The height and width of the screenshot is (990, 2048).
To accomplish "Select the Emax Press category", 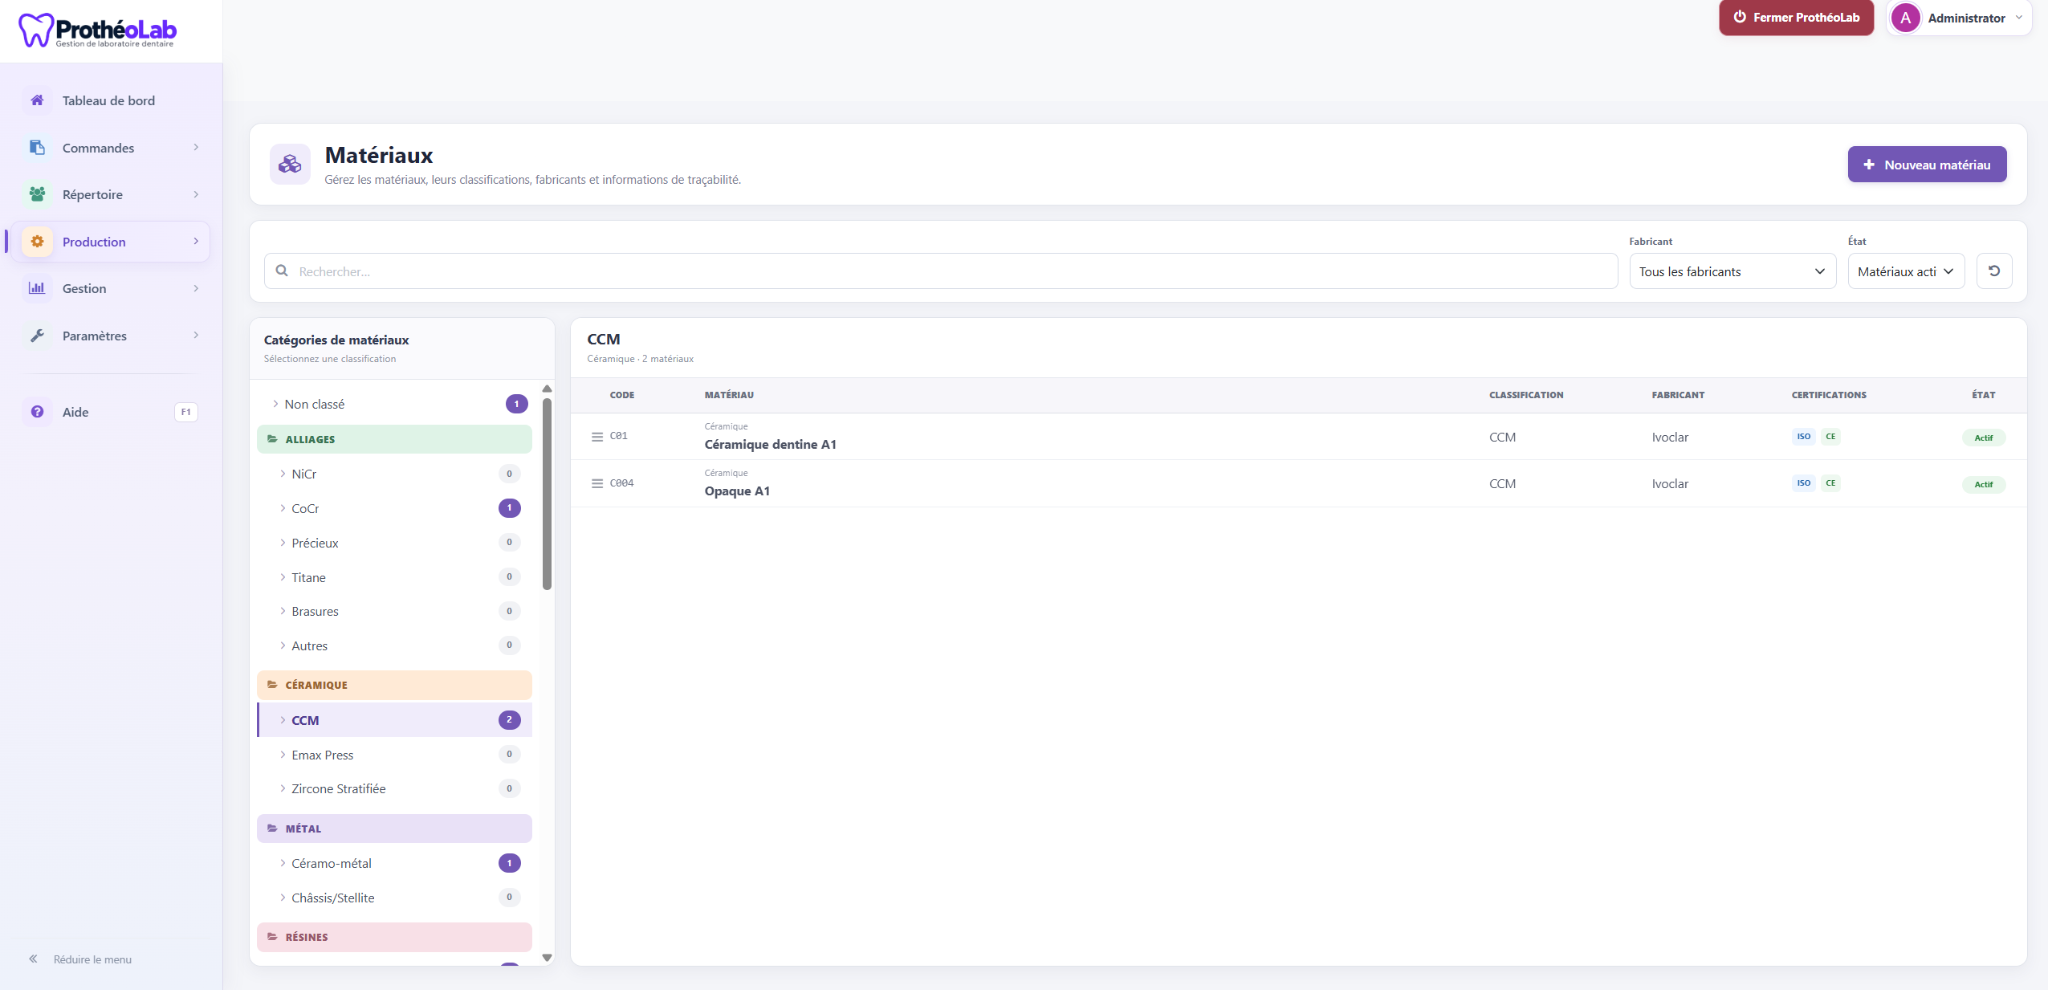I will 394,755.
